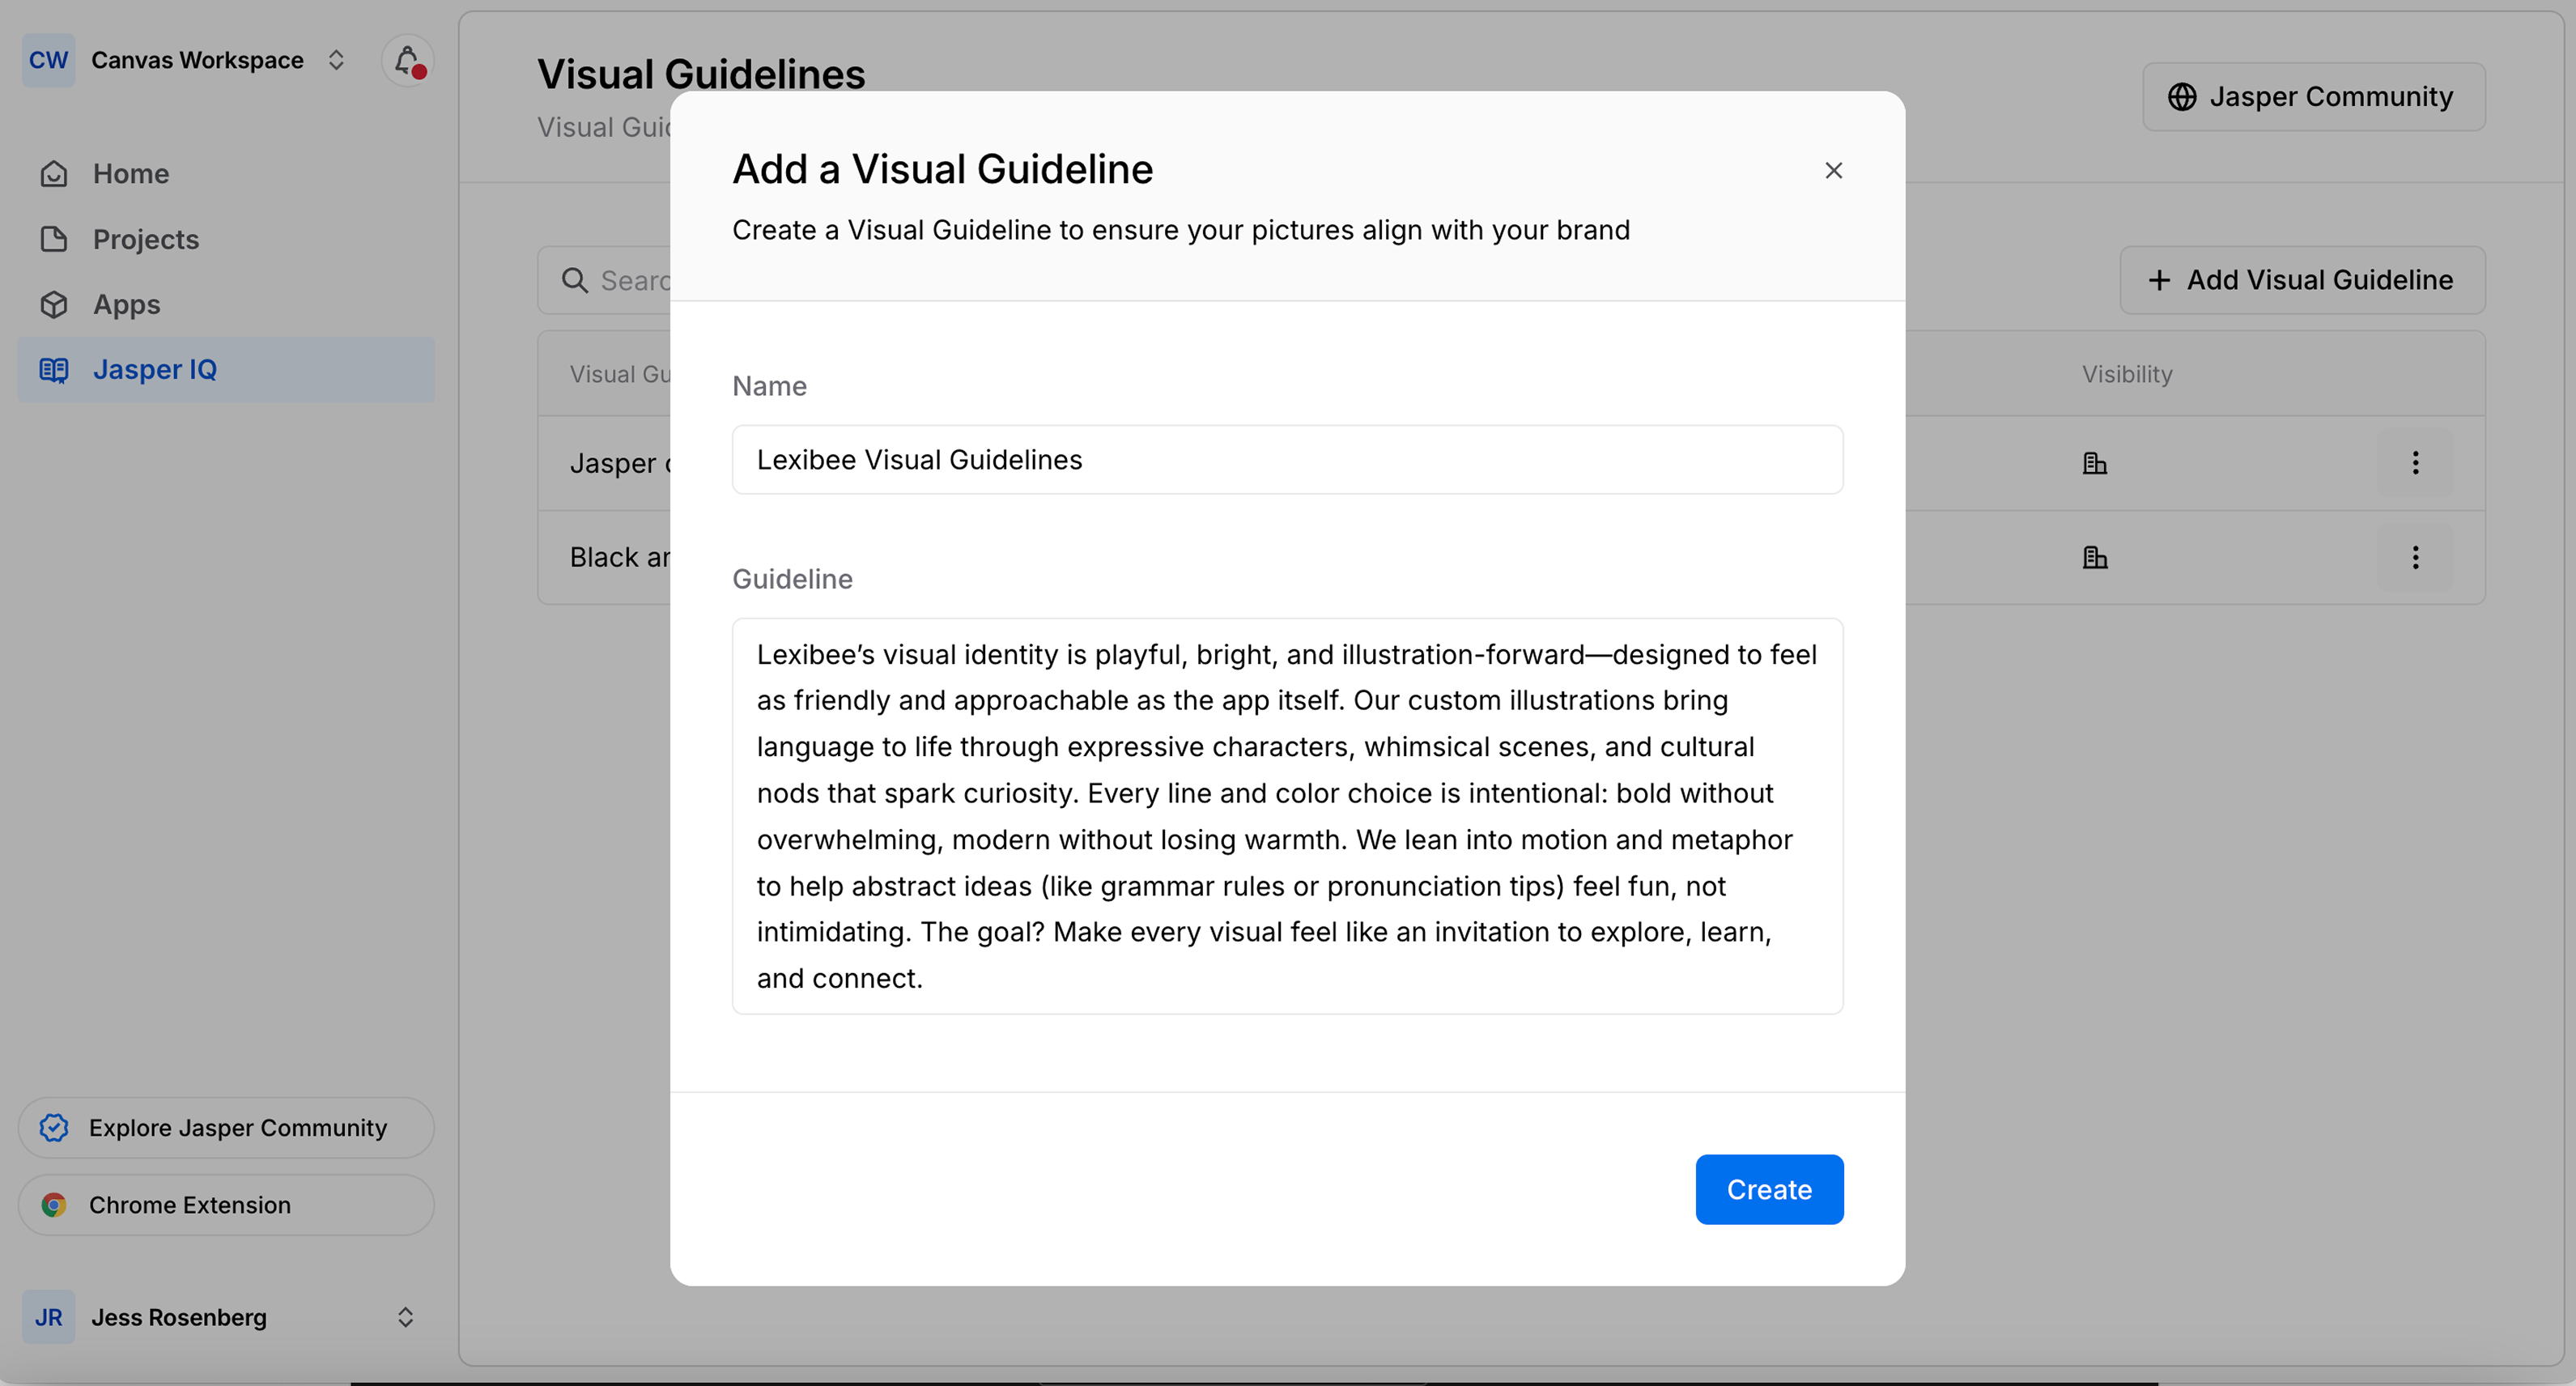Expand the Jess Rosenberg account menu
This screenshot has height=1386, width=2576.
coord(405,1317)
